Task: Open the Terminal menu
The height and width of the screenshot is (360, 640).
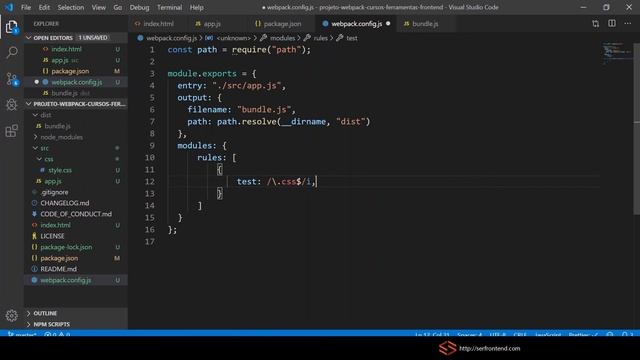Action: coord(169,7)
